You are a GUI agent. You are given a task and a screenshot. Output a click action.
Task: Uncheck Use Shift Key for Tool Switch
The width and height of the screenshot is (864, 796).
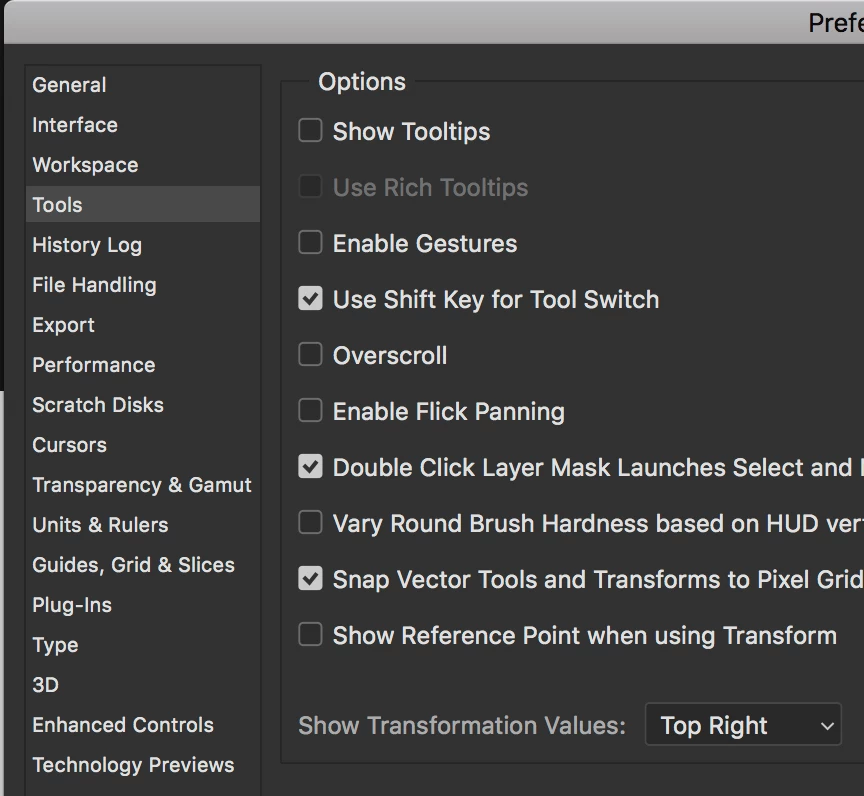[311, 299]
